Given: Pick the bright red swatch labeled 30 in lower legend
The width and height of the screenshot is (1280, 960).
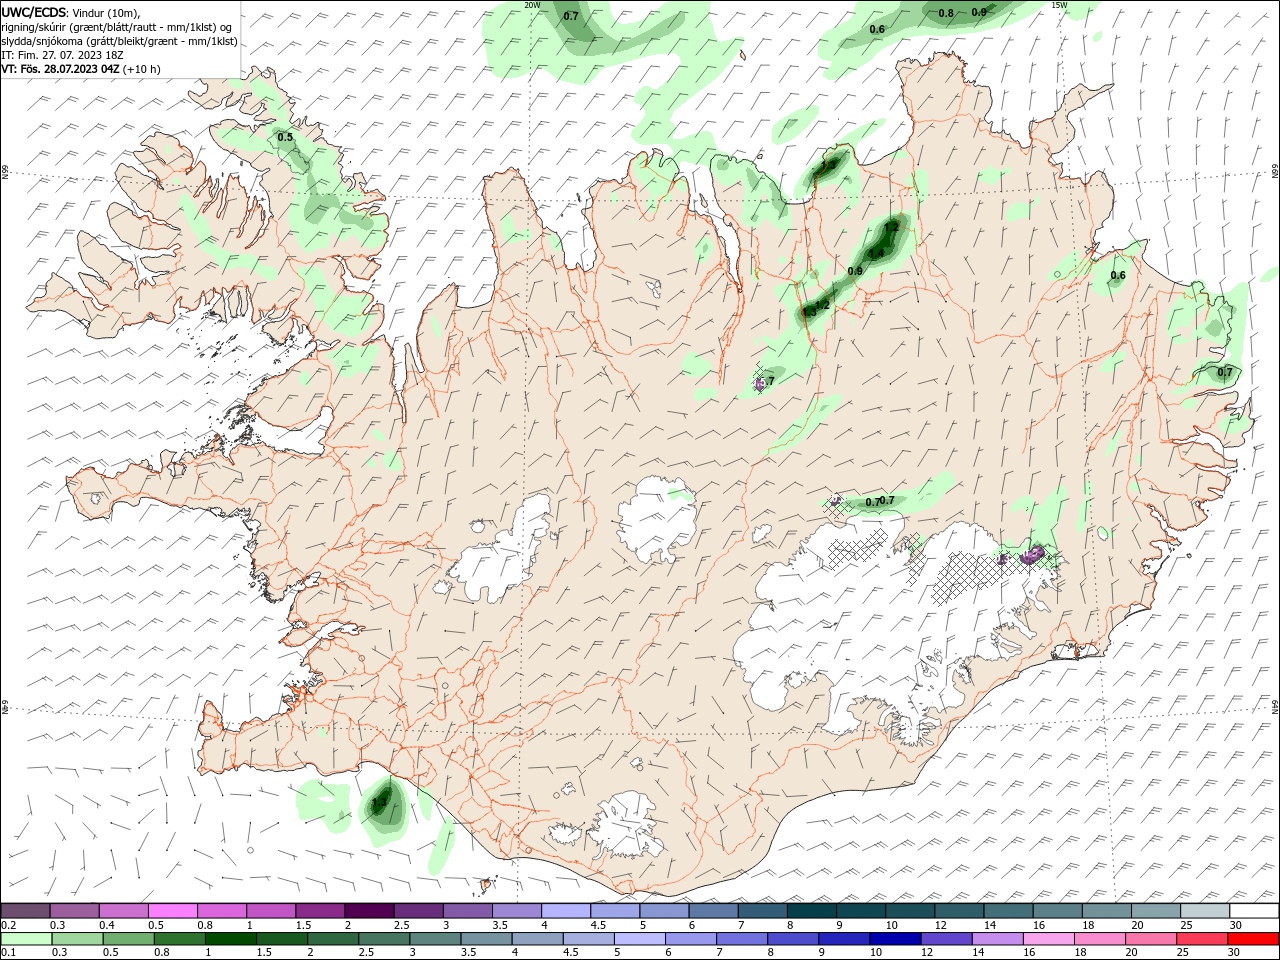Looking at the screenshot, I should point(1254,939).
